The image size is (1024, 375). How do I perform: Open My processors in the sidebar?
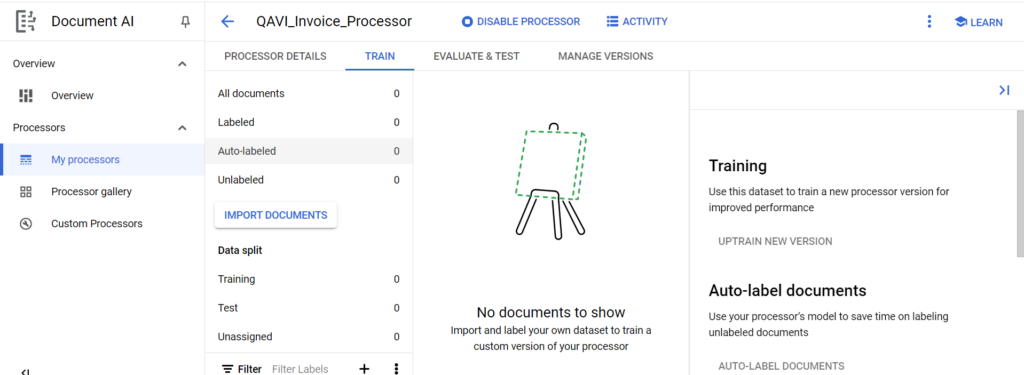tap(103, 159)
